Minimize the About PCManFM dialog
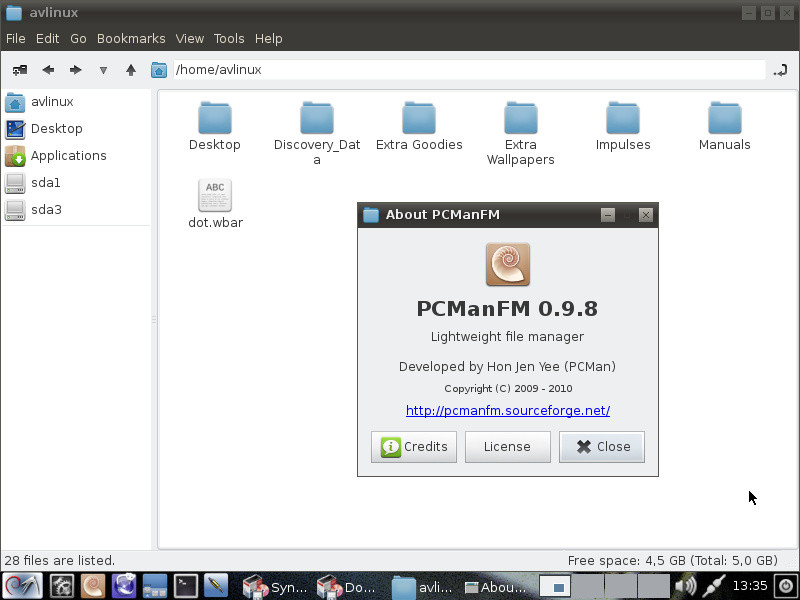This screenshot has width=800, height=600. pyautogui.click(x=608, y=215)
